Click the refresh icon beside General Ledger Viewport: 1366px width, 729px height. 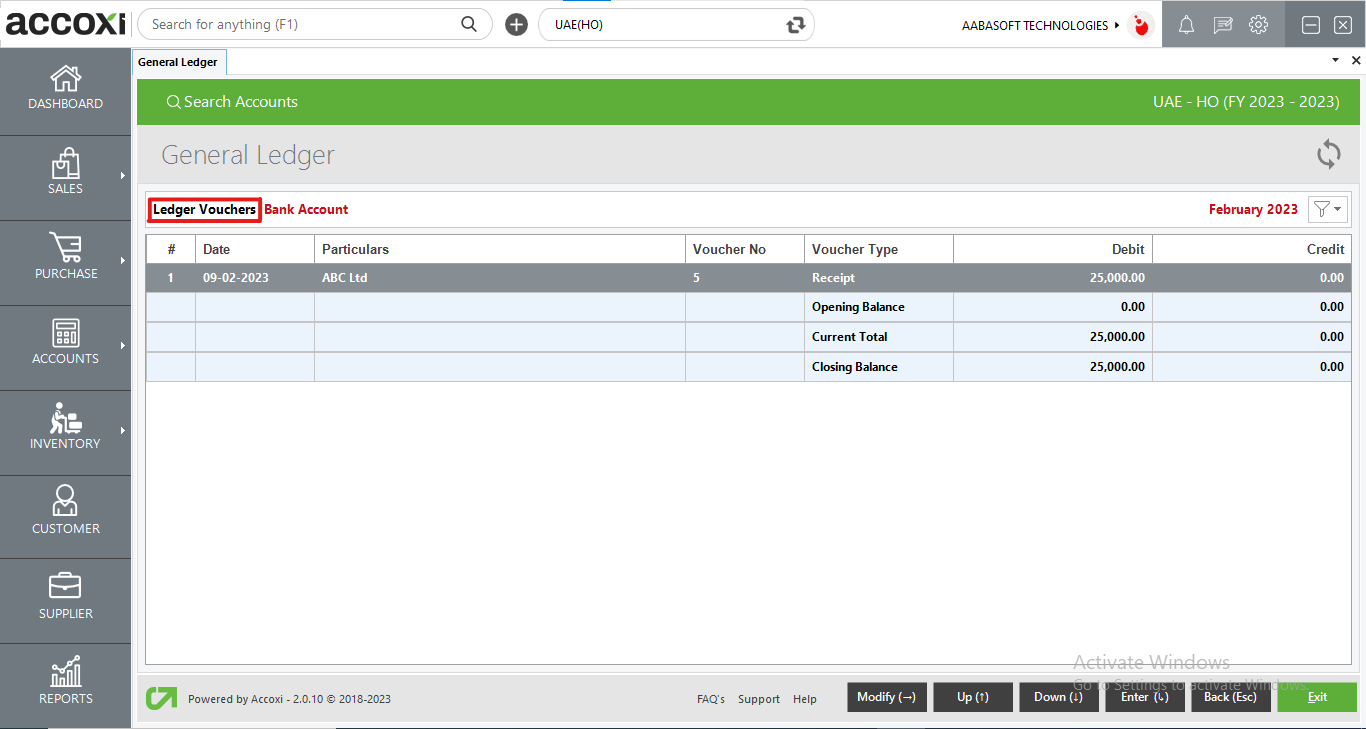click(1328, 155)
